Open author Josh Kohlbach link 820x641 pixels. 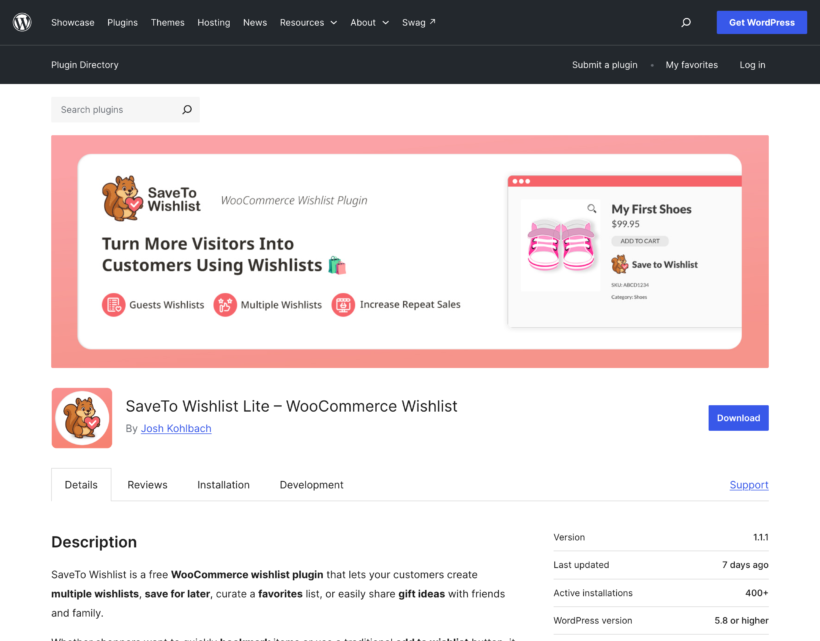[x=176, y=428]
